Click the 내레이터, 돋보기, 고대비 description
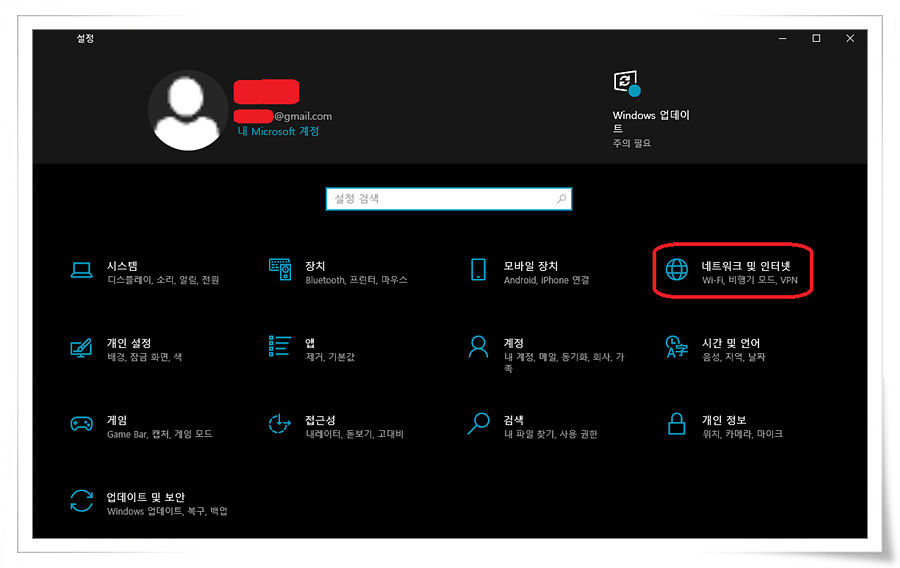The image size is (900, 568). 355,434
